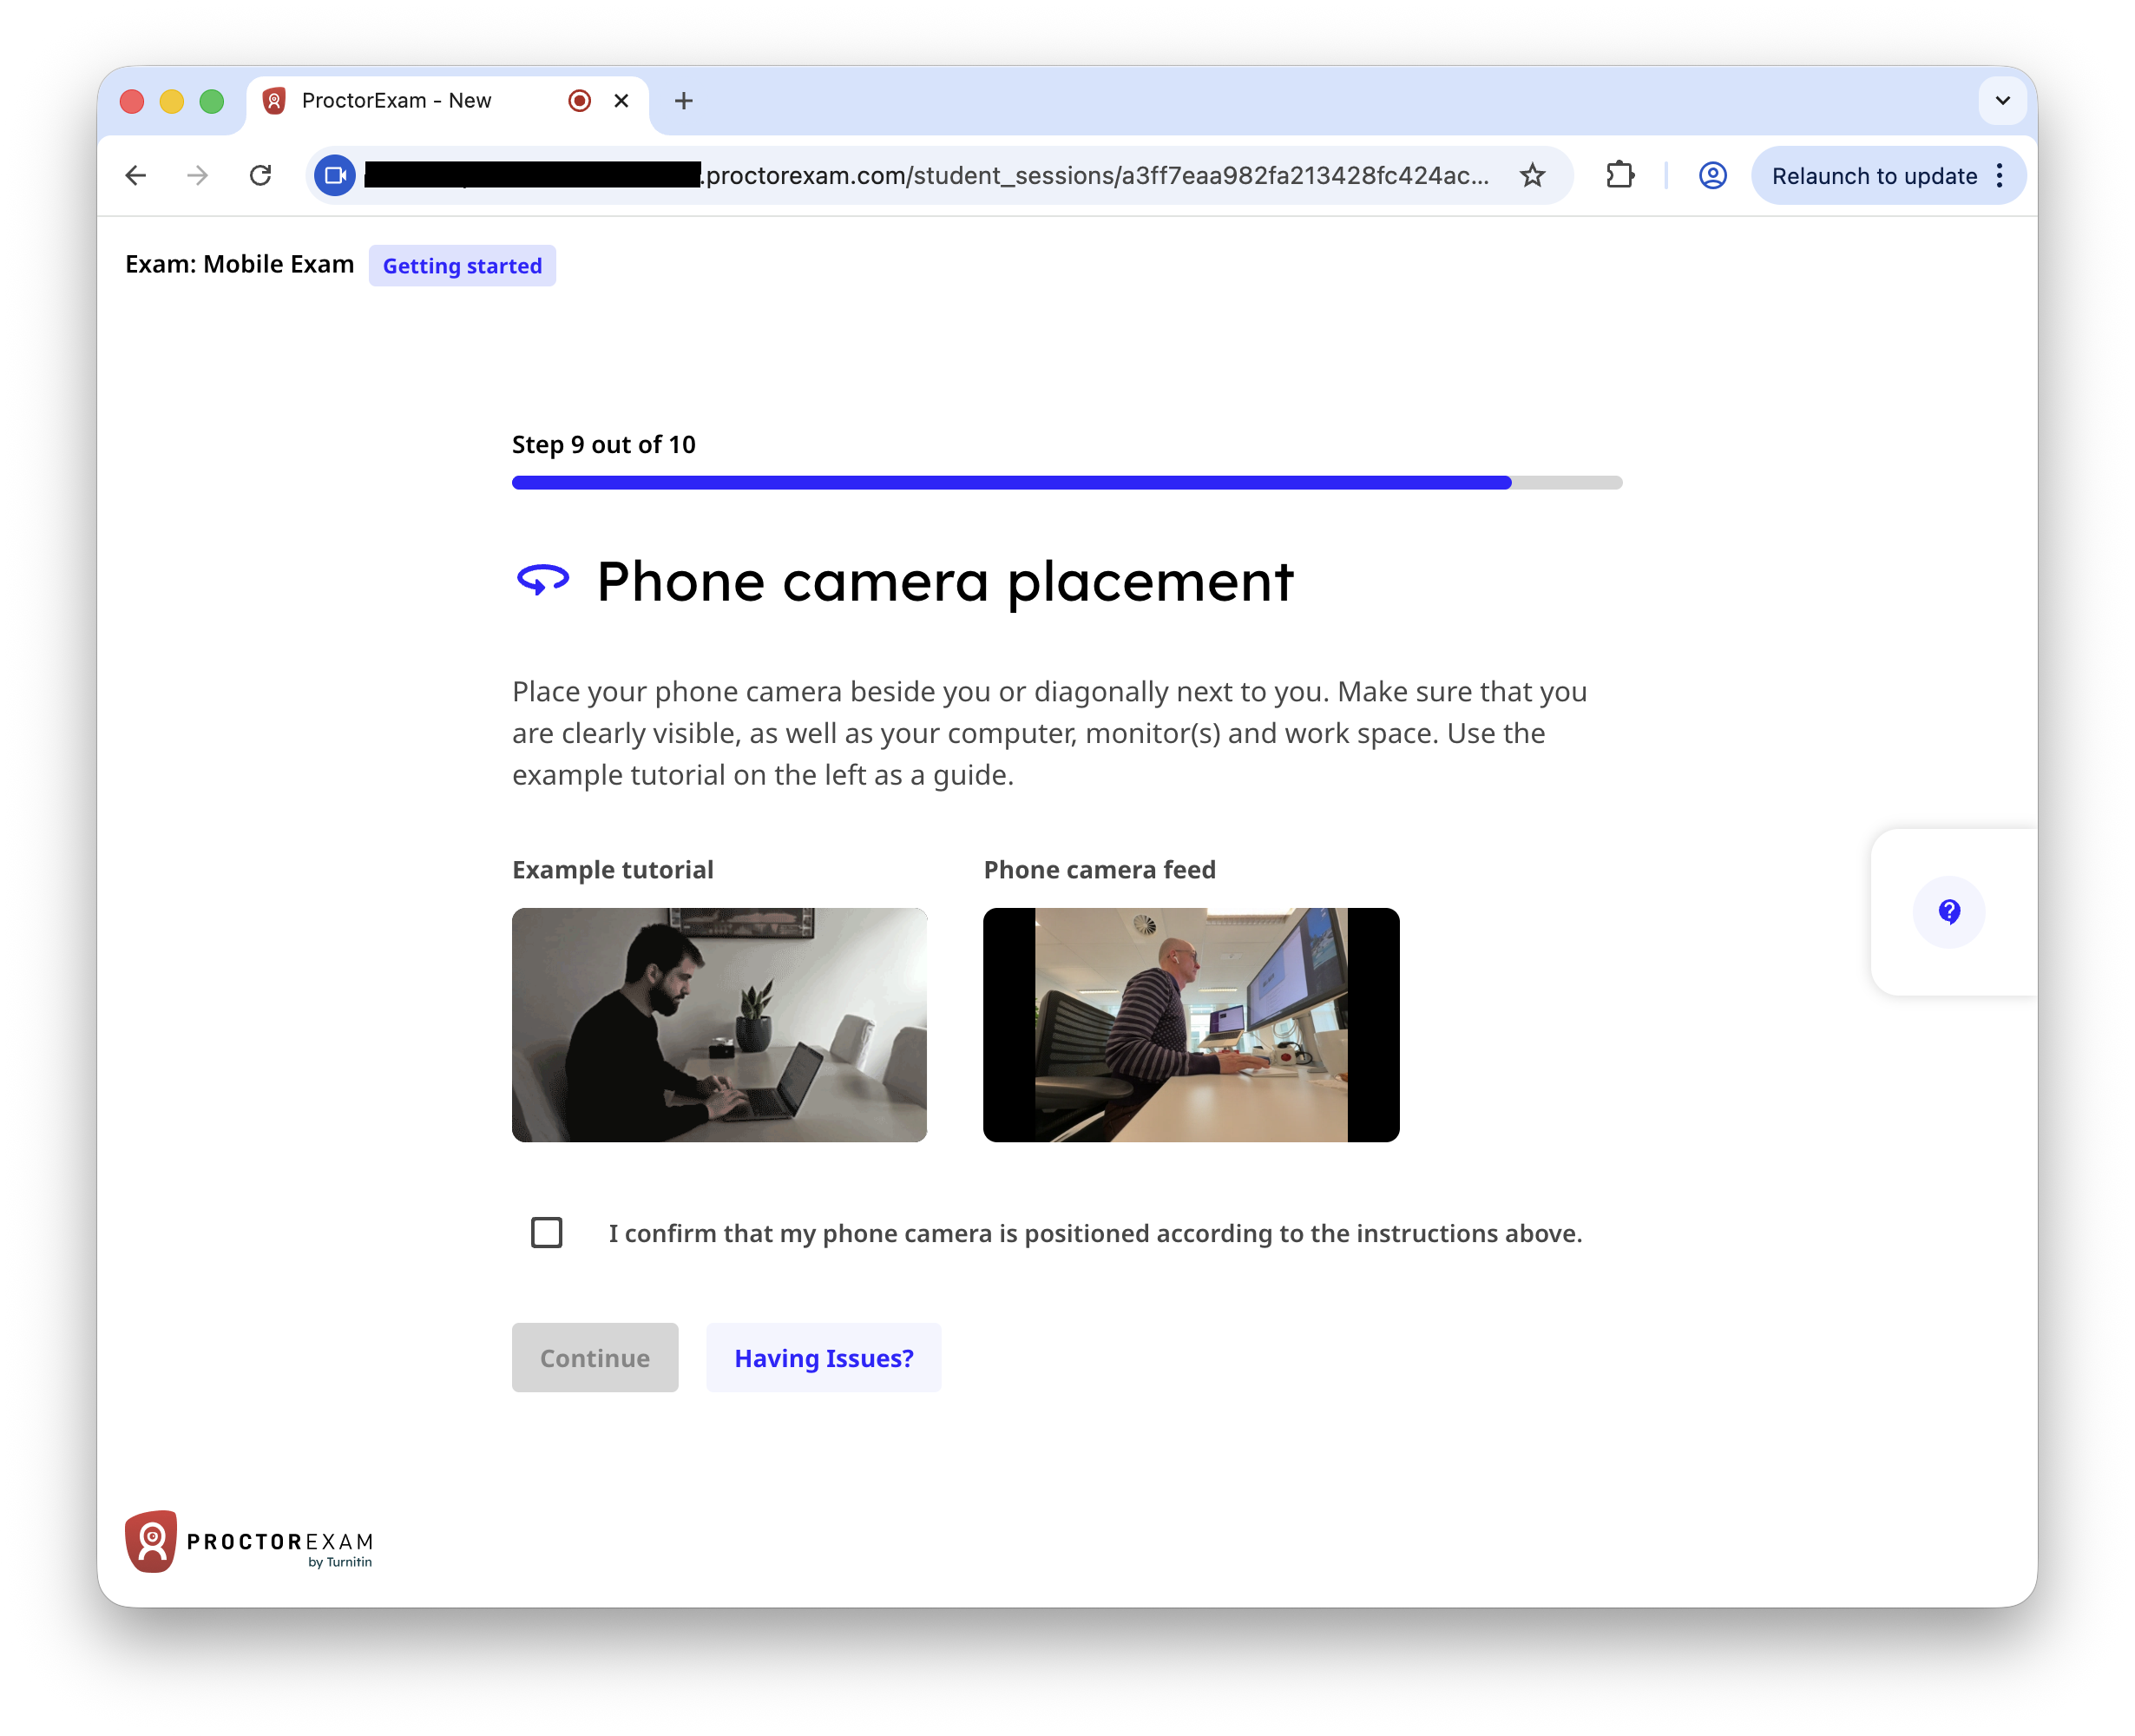Image resolution: width=2135 pixels, height=1736 pixels.
Task: Open the Having Issues? help link
Action: (x=824, y=1357)
